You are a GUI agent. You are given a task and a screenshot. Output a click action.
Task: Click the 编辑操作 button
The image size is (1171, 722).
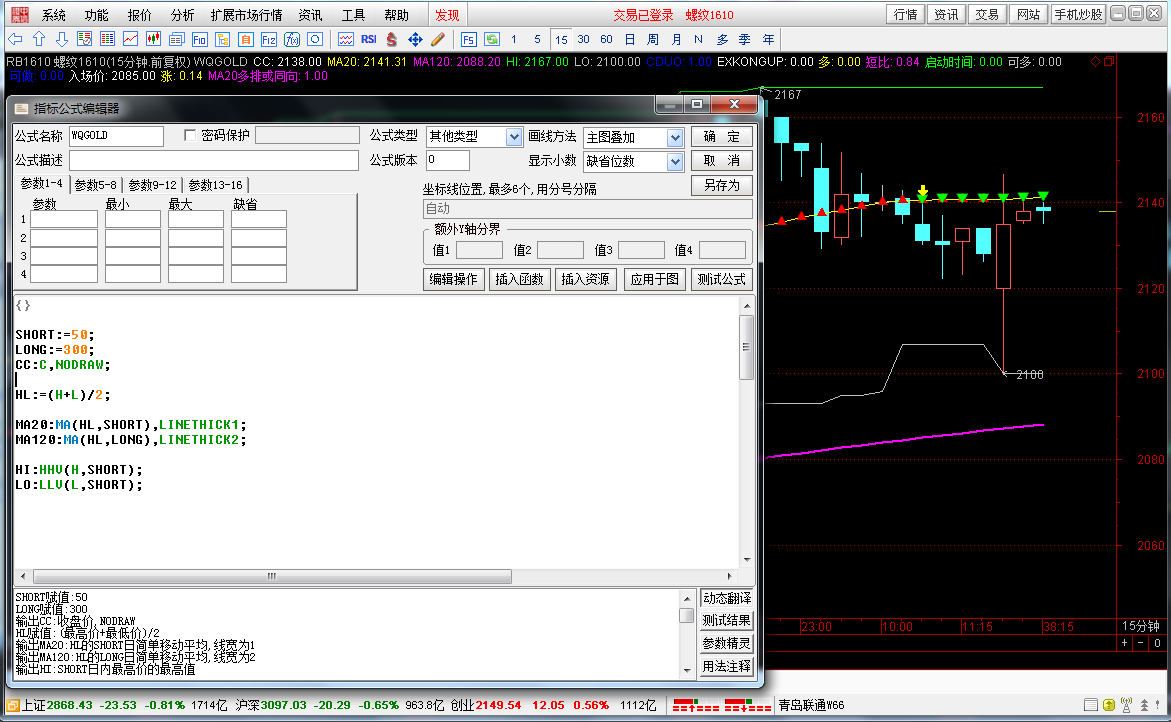pyautogui.click(x=453, y=279)
